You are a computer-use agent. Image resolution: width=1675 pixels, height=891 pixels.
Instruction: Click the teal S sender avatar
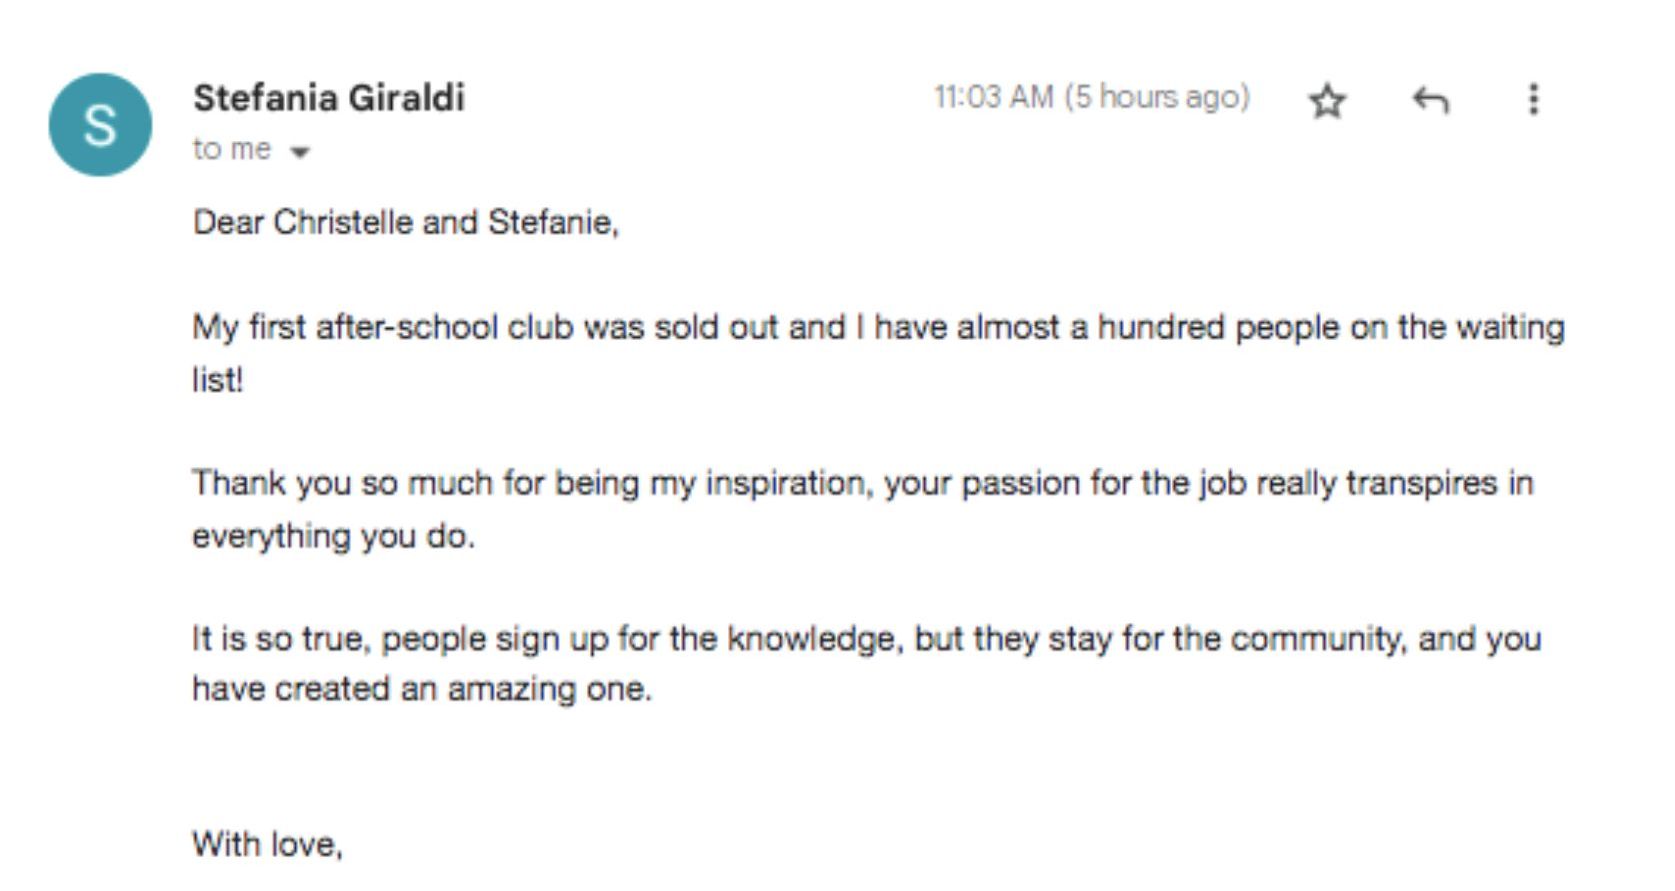(100, 125)
